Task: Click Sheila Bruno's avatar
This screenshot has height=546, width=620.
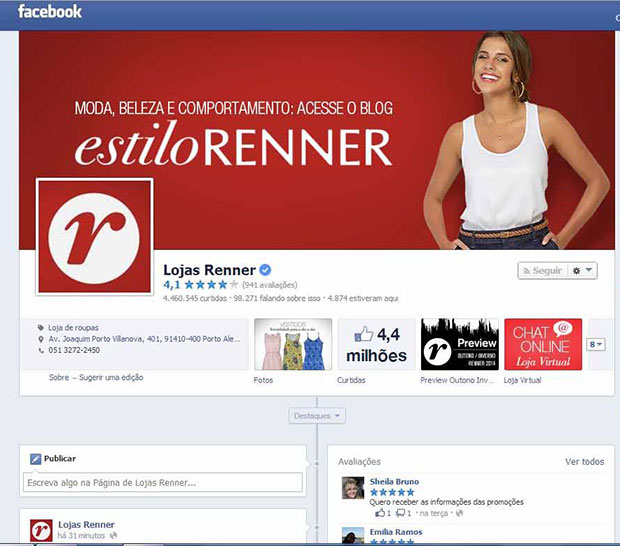Action: pyautogui.click(x=353, y=488)
